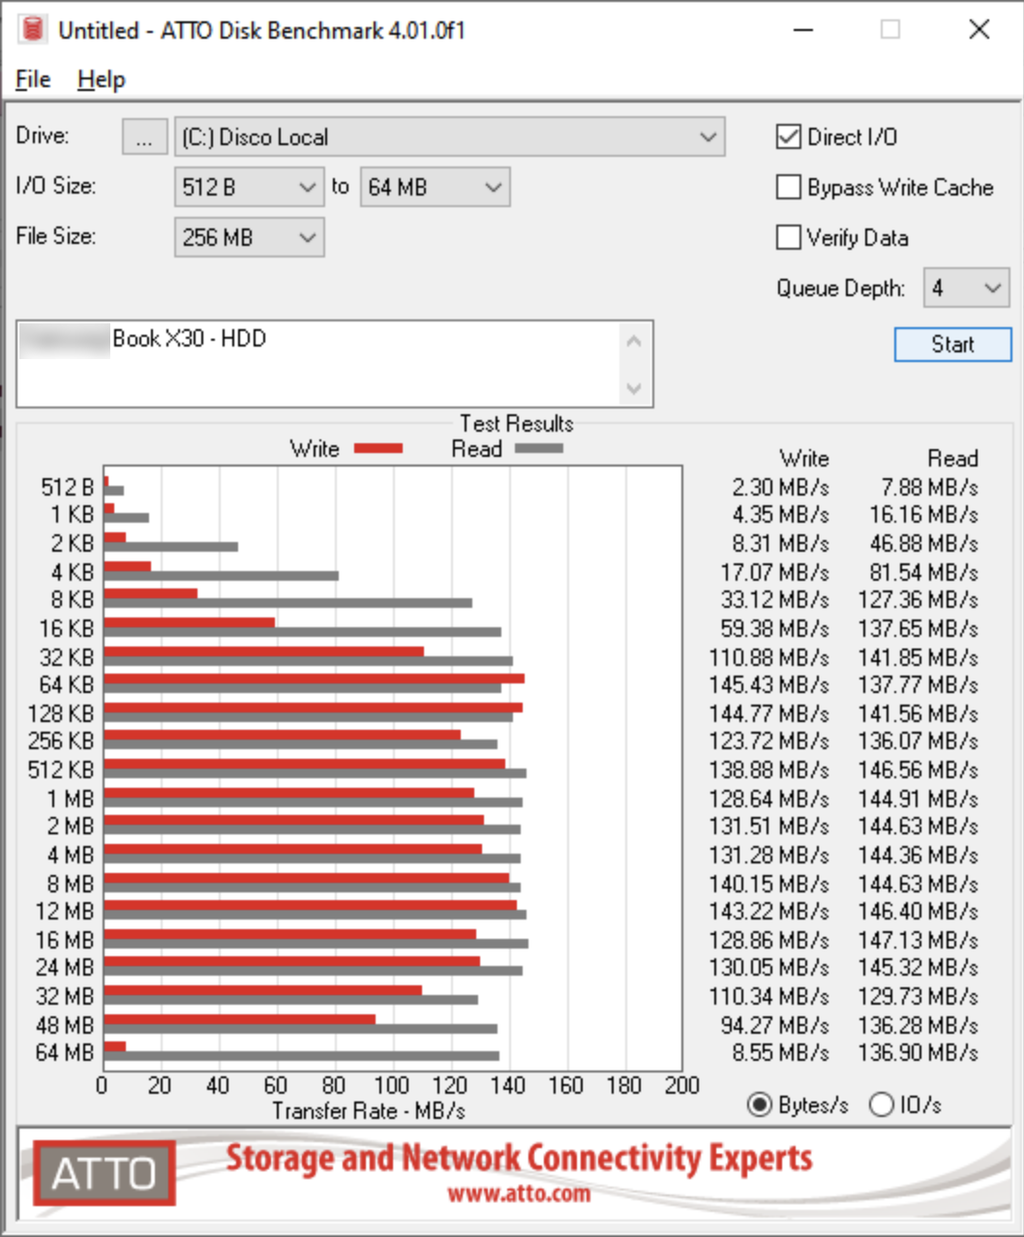Viewport: 1024px width, 1237px height.
Task: Click the 123.72 MB/s write value
Action: tap(770, 742)
